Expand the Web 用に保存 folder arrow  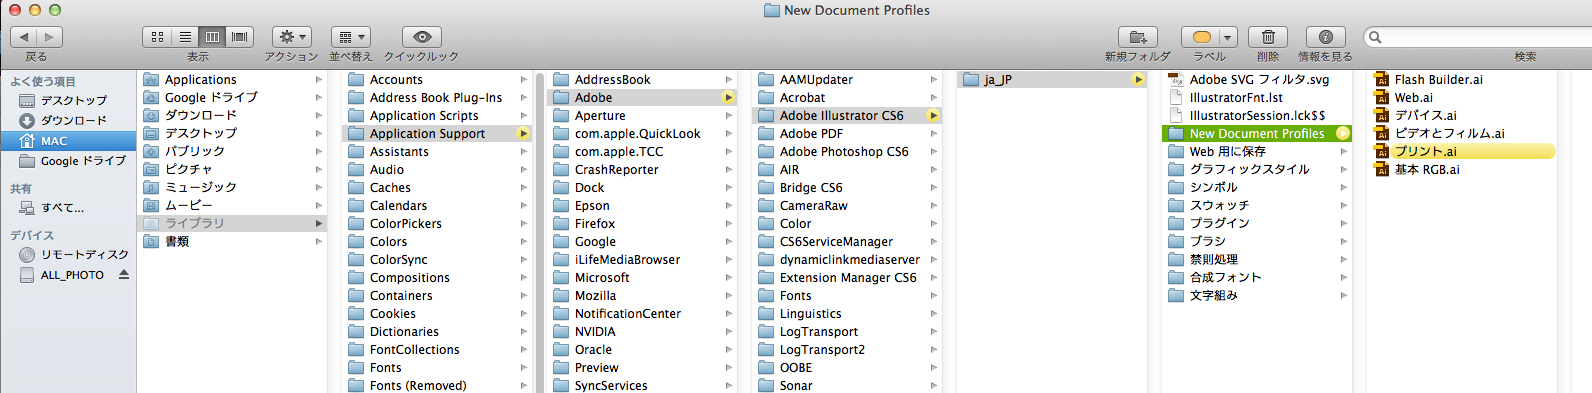[1343, 151]
